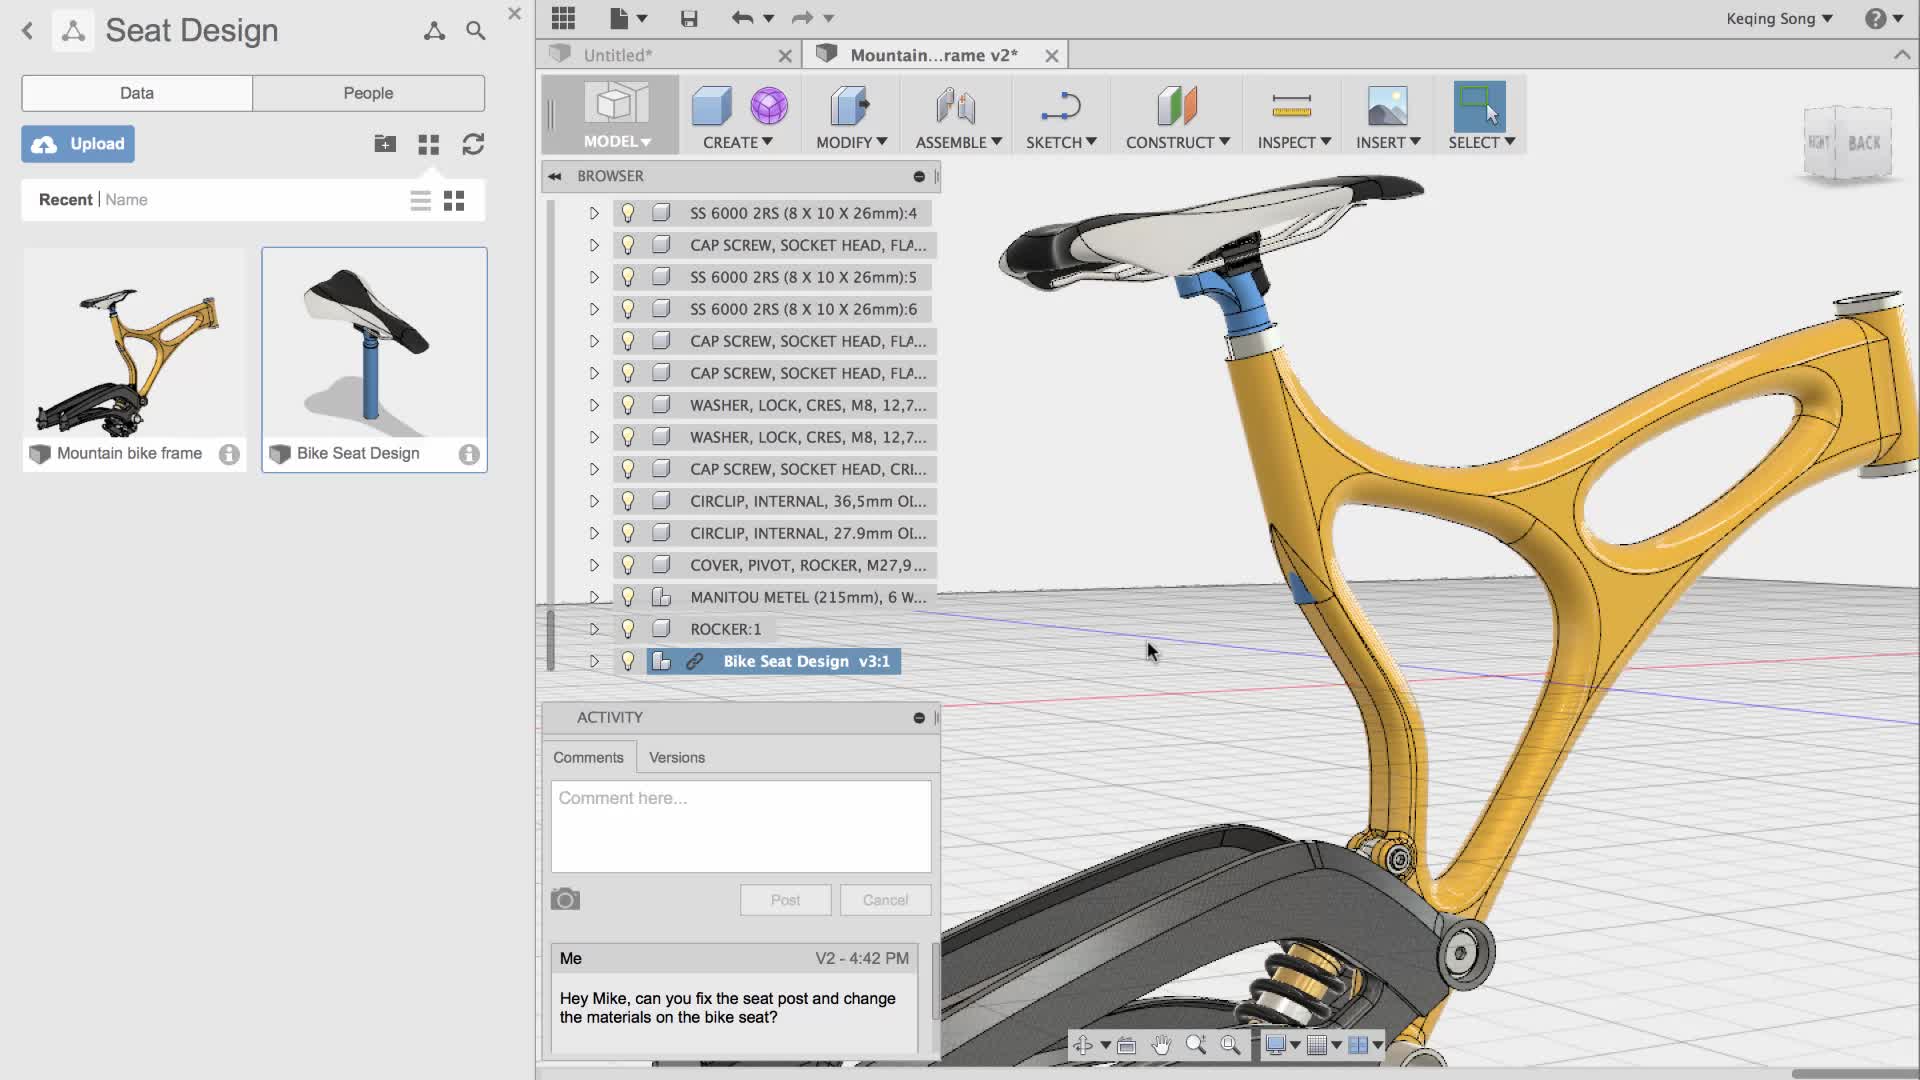Select the Pan hand tool in navigation bar
Image resolution: width=1920 pixels, height=1080 pixels.
(1160, 1045)
